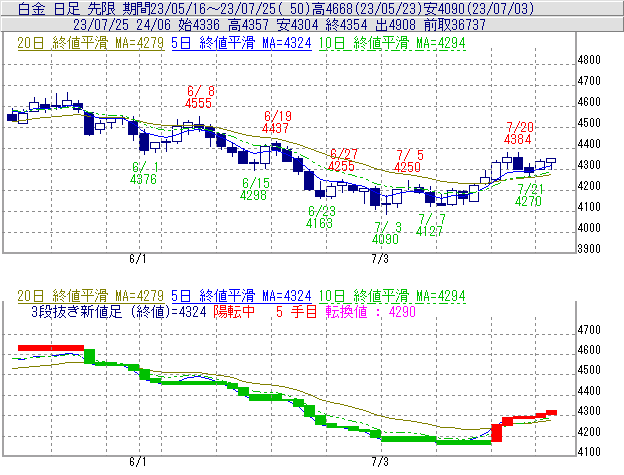Click the 4700 axis label in lower chart
Image resolution: width=624 pixels, height=475 pixels.
tap(589, 330)
